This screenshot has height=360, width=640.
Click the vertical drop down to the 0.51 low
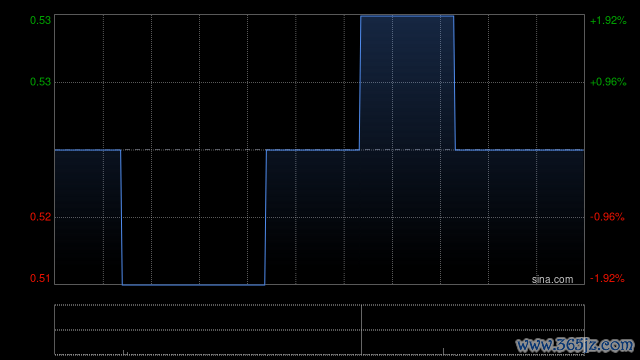click(x=122, y=217)
